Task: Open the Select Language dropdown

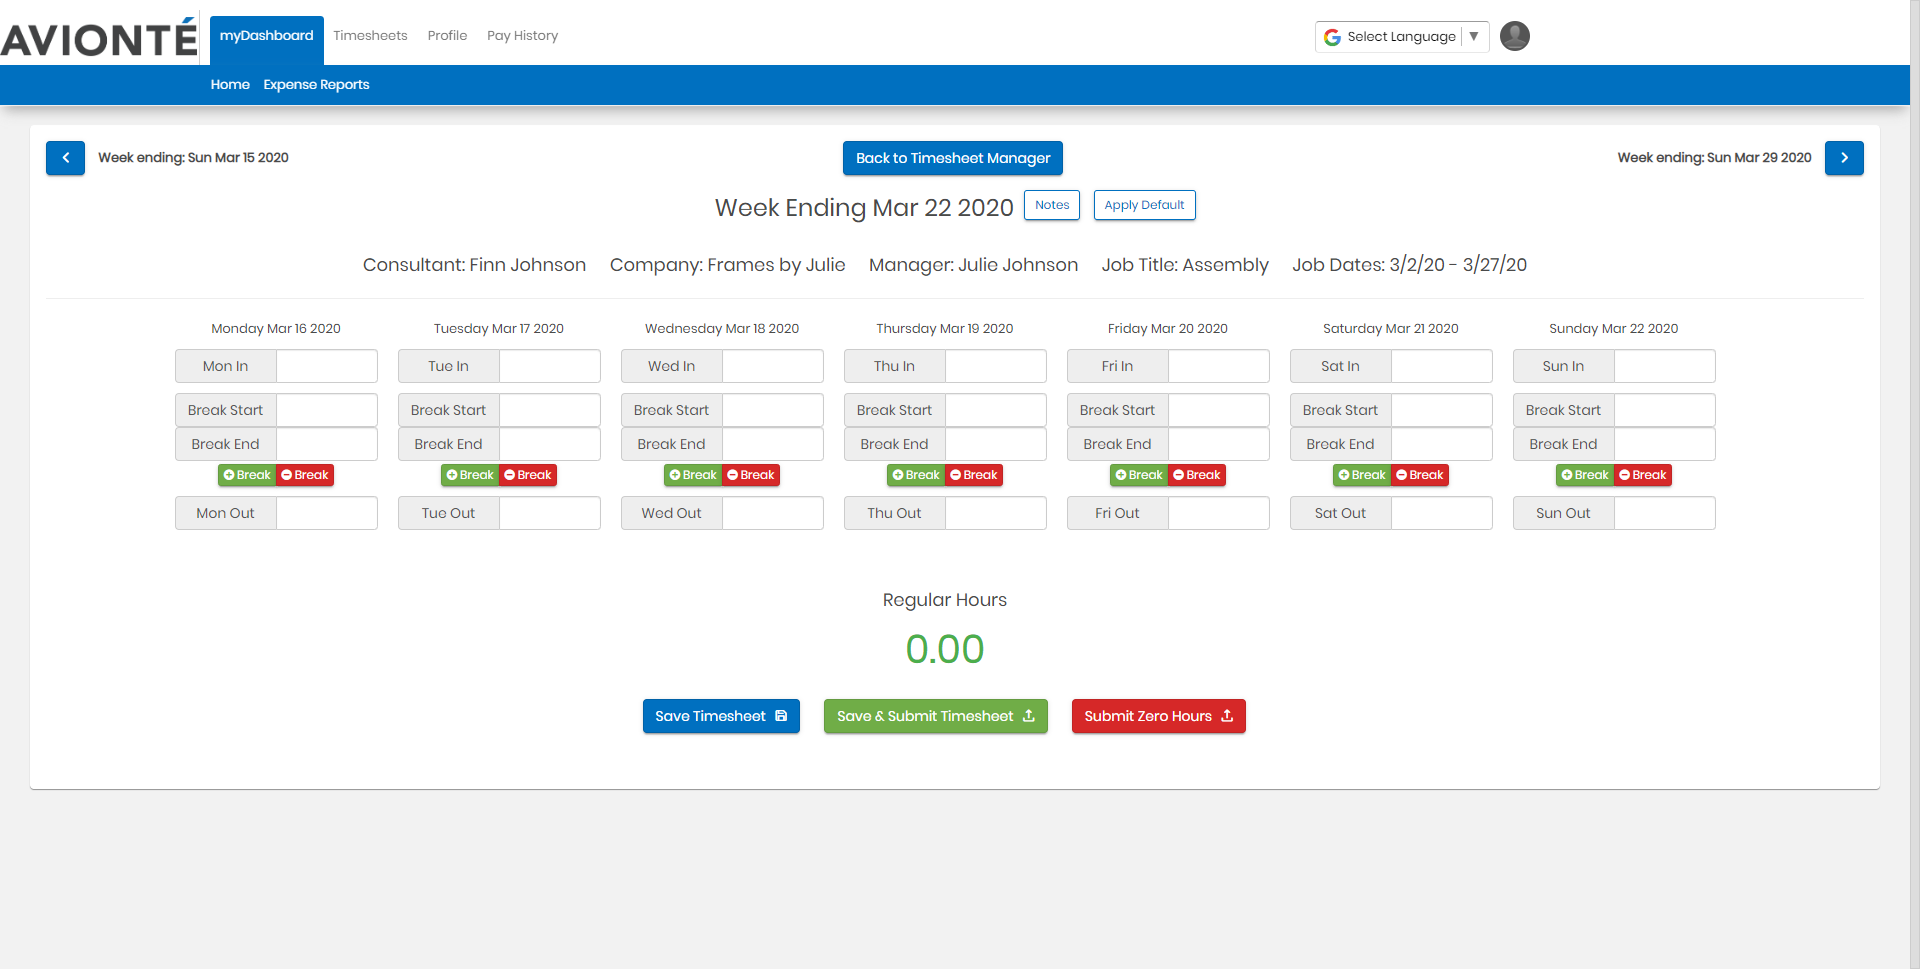Action: 1402,36
